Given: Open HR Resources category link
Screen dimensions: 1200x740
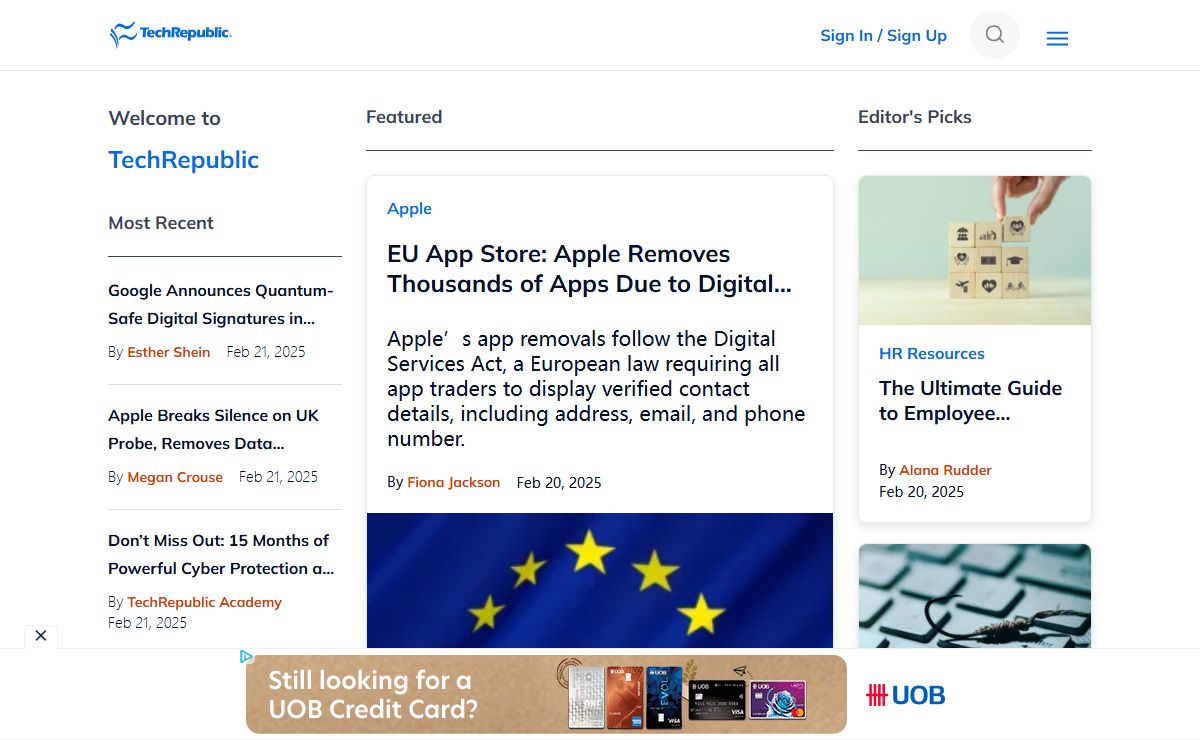Looking at the screenshot, I should tap(932, 353).
